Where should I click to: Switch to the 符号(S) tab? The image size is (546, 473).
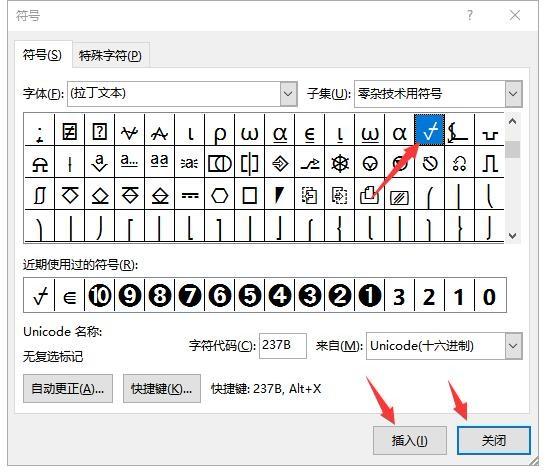[42, 55]
